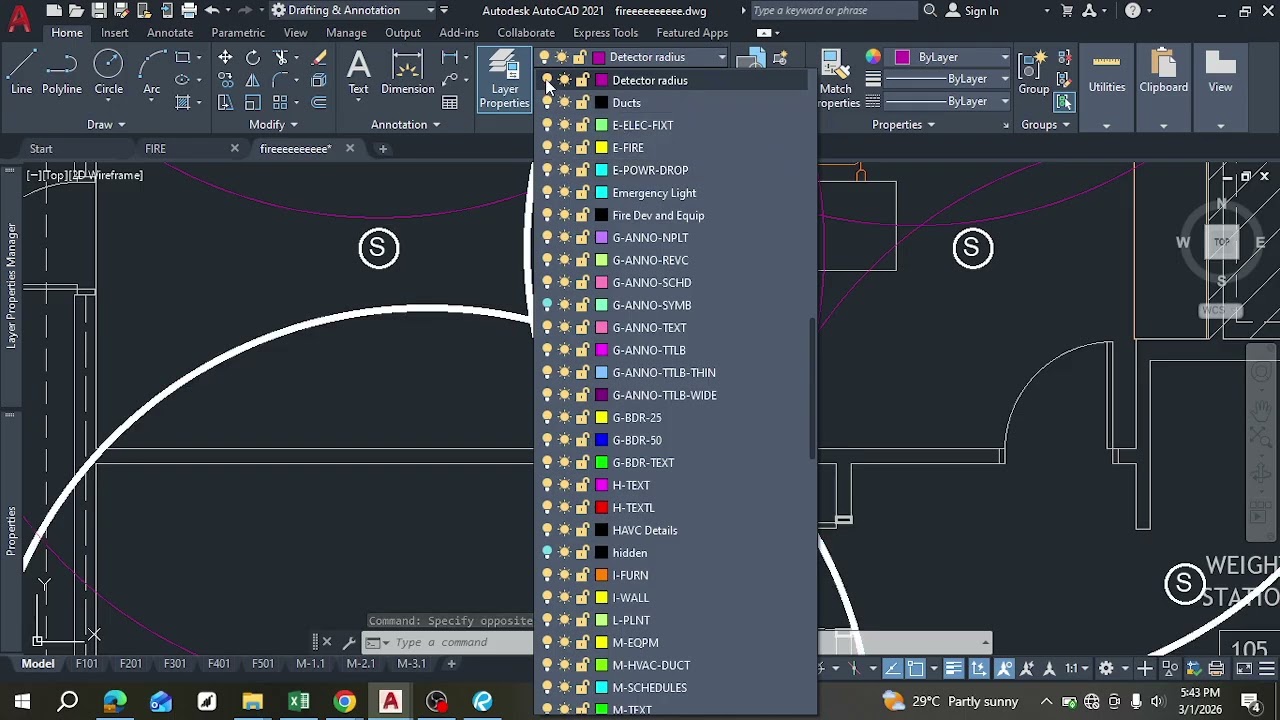Click the search icon beside the keyword field

(930, 10)
